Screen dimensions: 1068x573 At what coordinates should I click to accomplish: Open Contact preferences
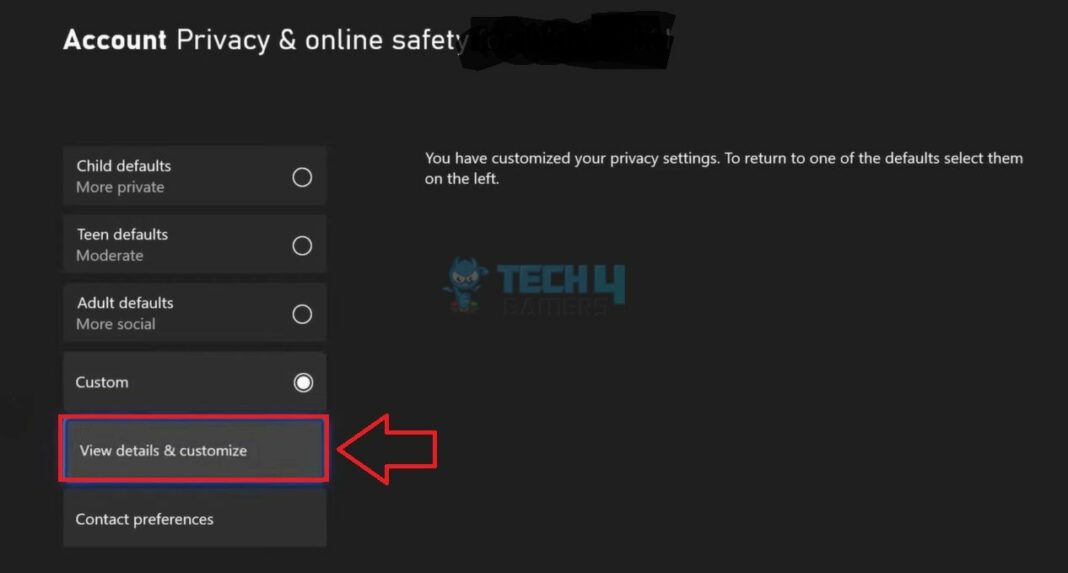pyautogui.click(x=194, y=518)
